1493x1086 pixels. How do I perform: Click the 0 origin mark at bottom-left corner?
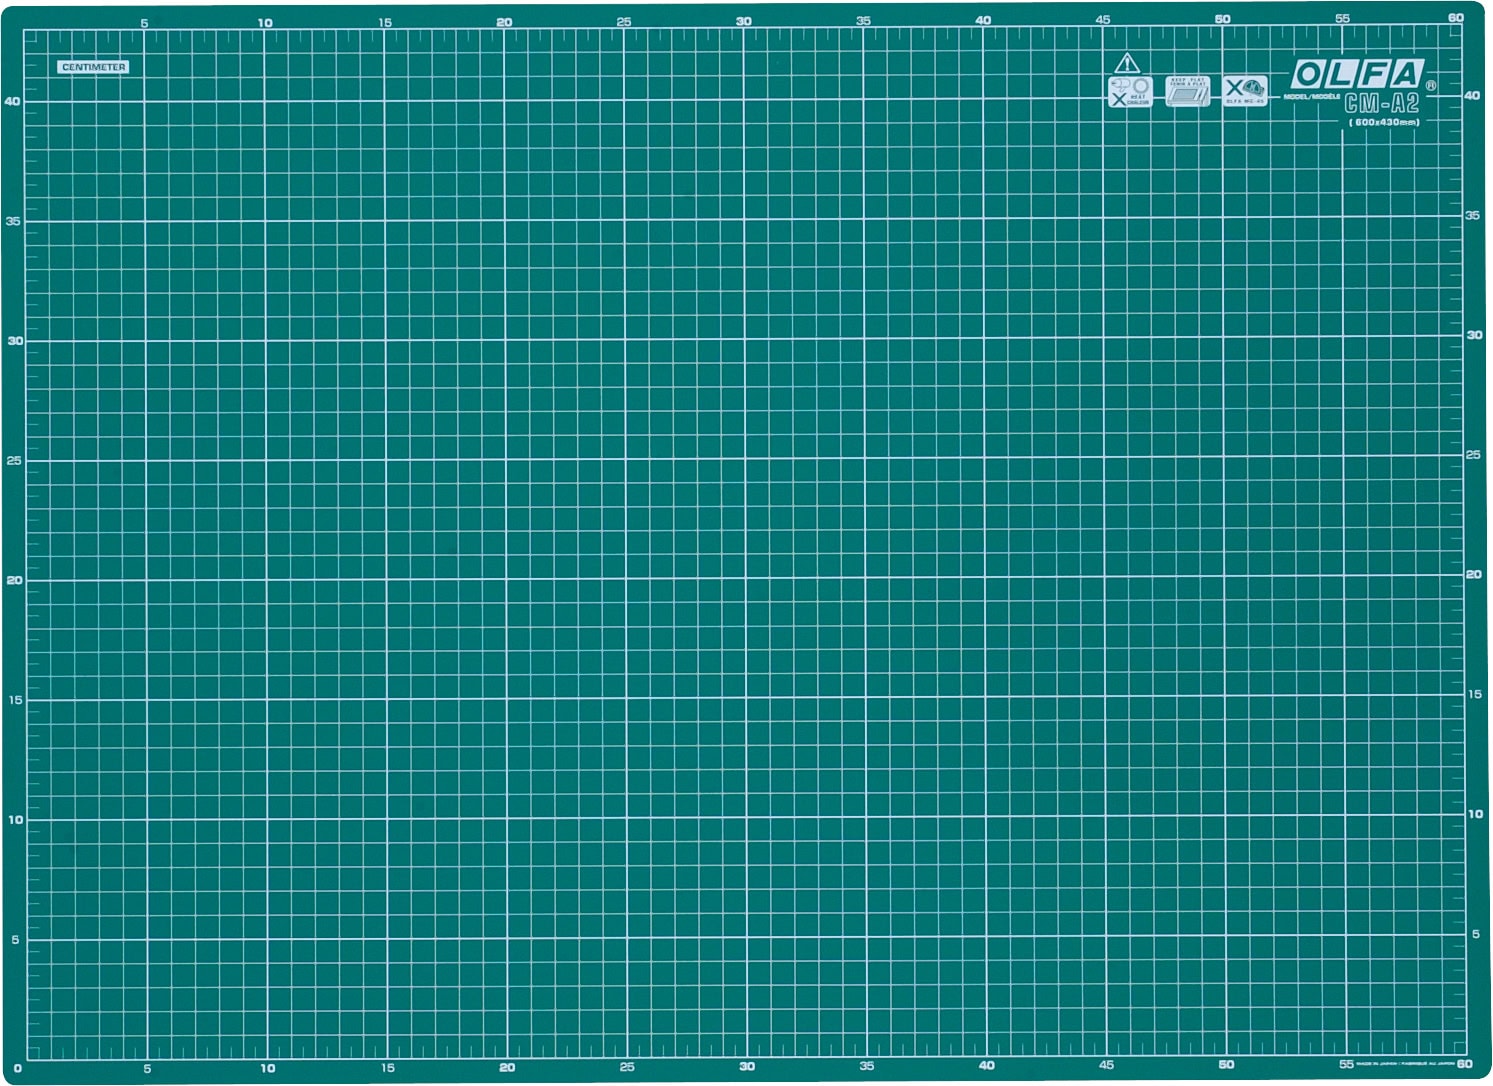[x=17, y=1069]
